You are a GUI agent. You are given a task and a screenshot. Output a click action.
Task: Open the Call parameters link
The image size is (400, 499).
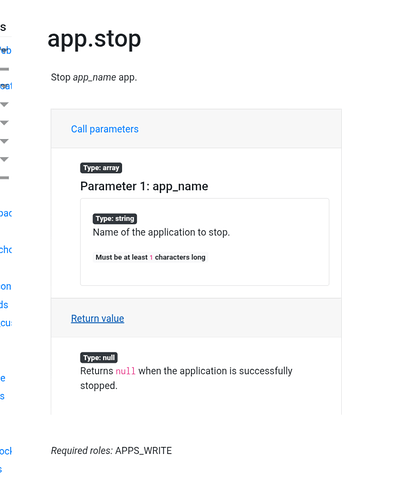click(x=105, y=129)
